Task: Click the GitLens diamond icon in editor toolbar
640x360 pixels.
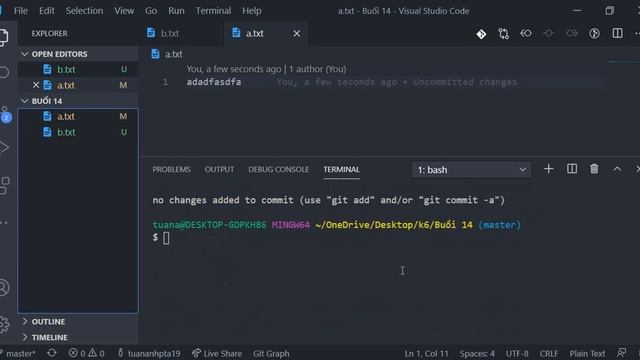Action: [481, 34]
